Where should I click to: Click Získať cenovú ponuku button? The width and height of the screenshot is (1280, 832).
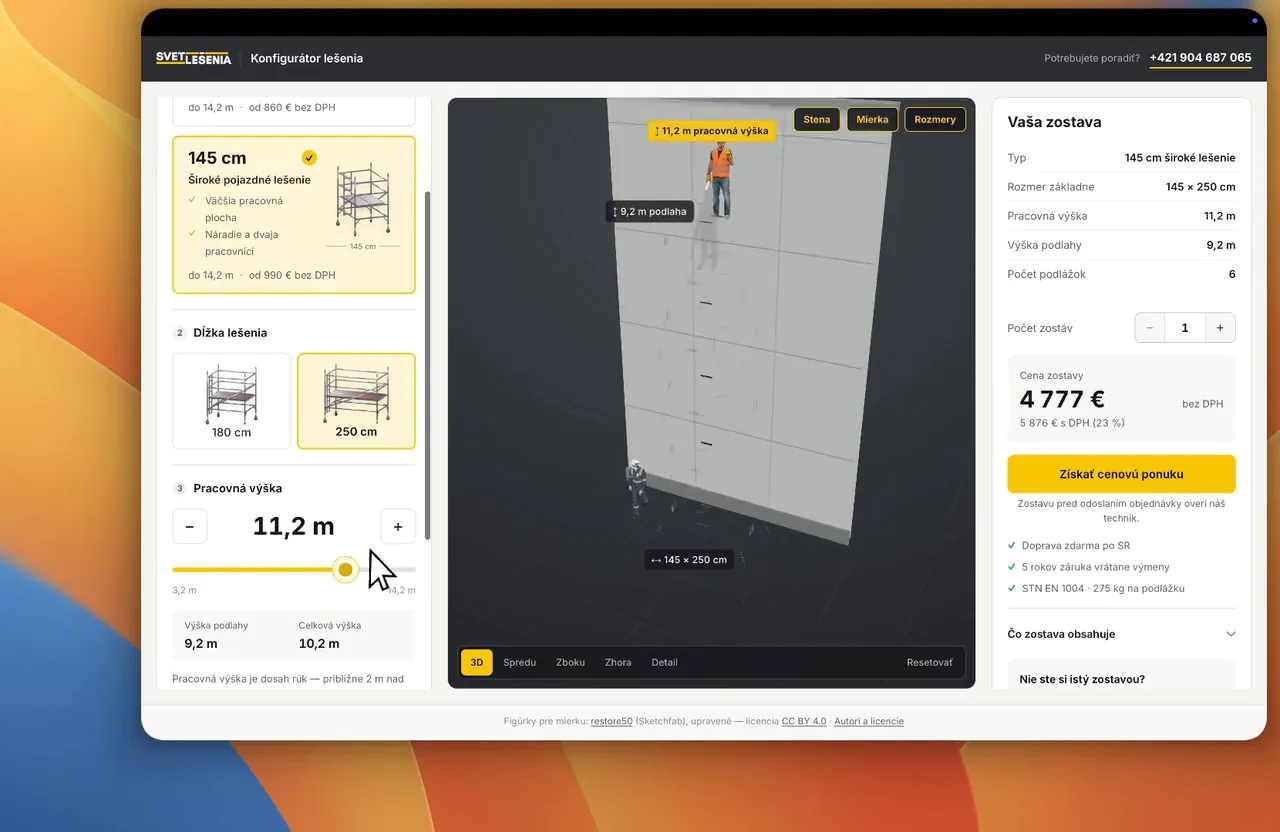[x=1121, y=474]
